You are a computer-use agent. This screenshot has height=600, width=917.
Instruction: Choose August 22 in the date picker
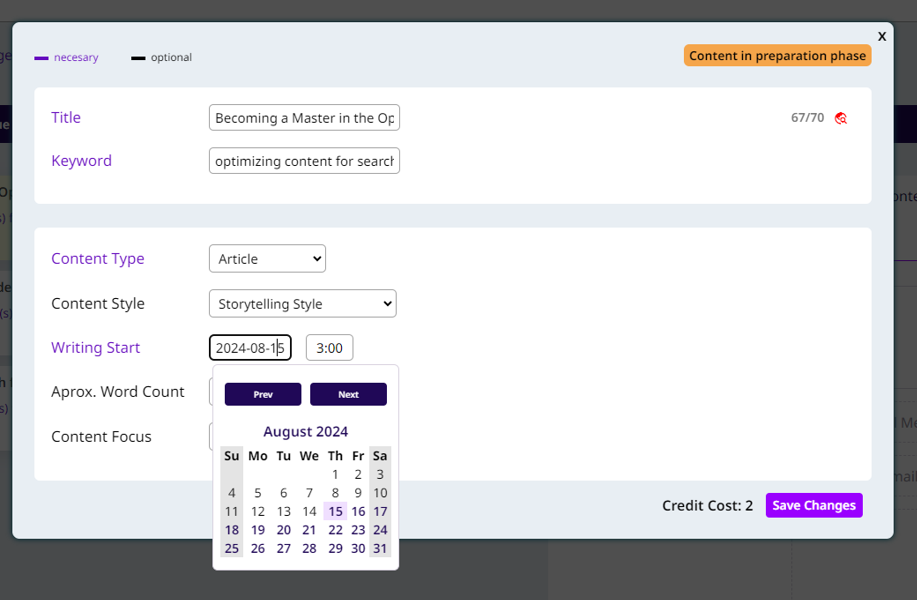click(335, 530)
